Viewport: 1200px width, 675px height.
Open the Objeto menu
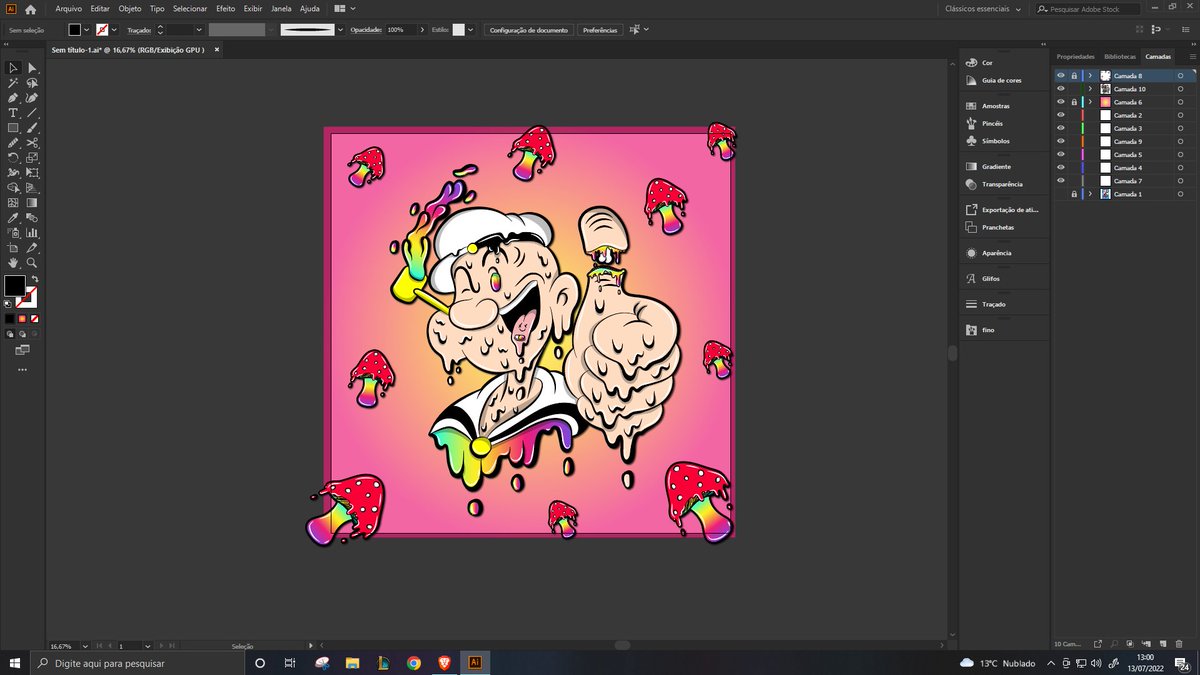tap(130, 8)
